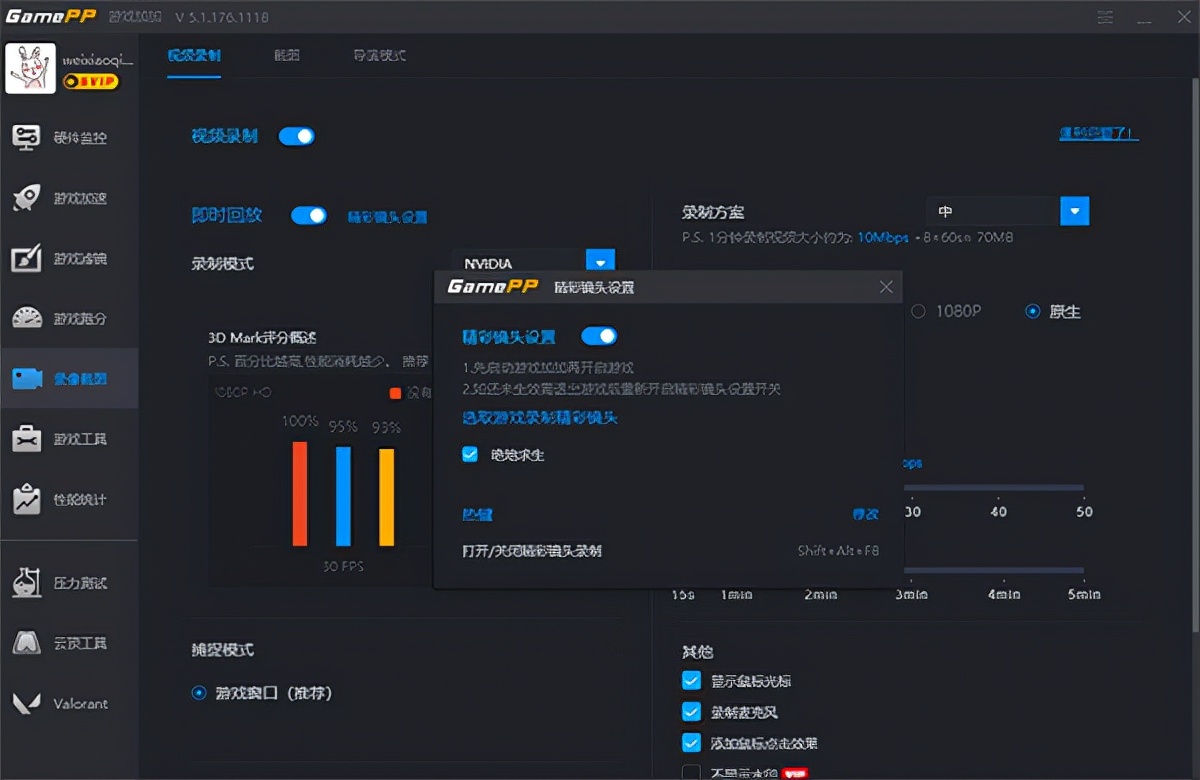Click the rocket game acceleration icon

tap(27, 198)
